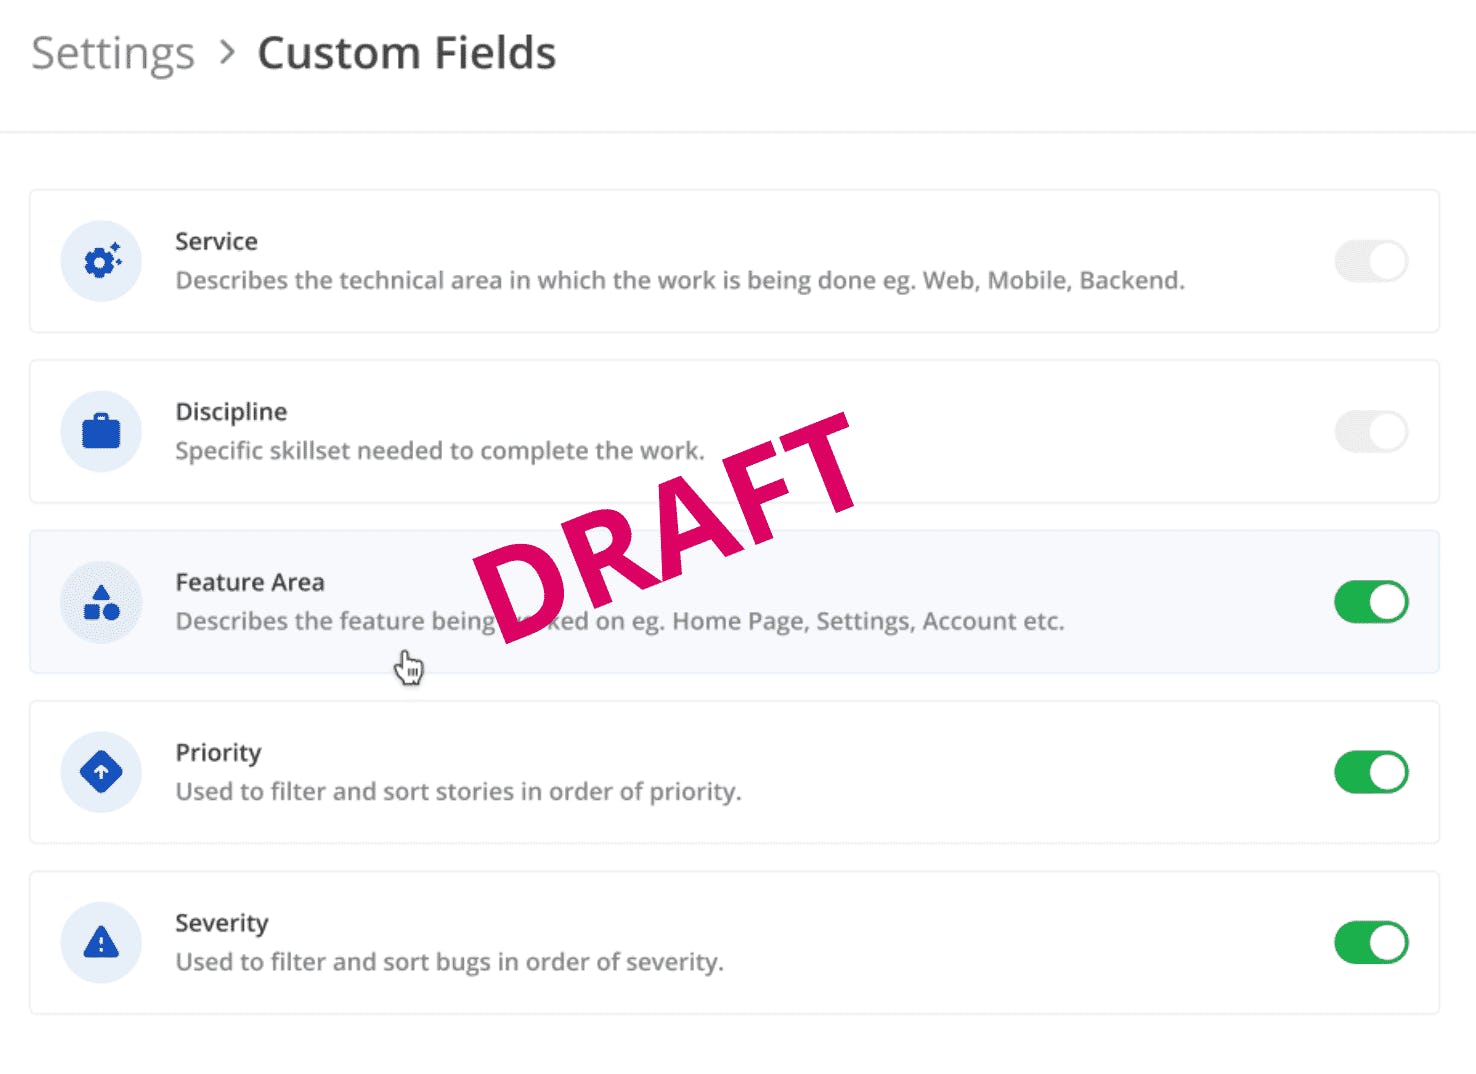Enable the Service field toggle
The image size is (1476, 1074).
tap(1371, 261)
